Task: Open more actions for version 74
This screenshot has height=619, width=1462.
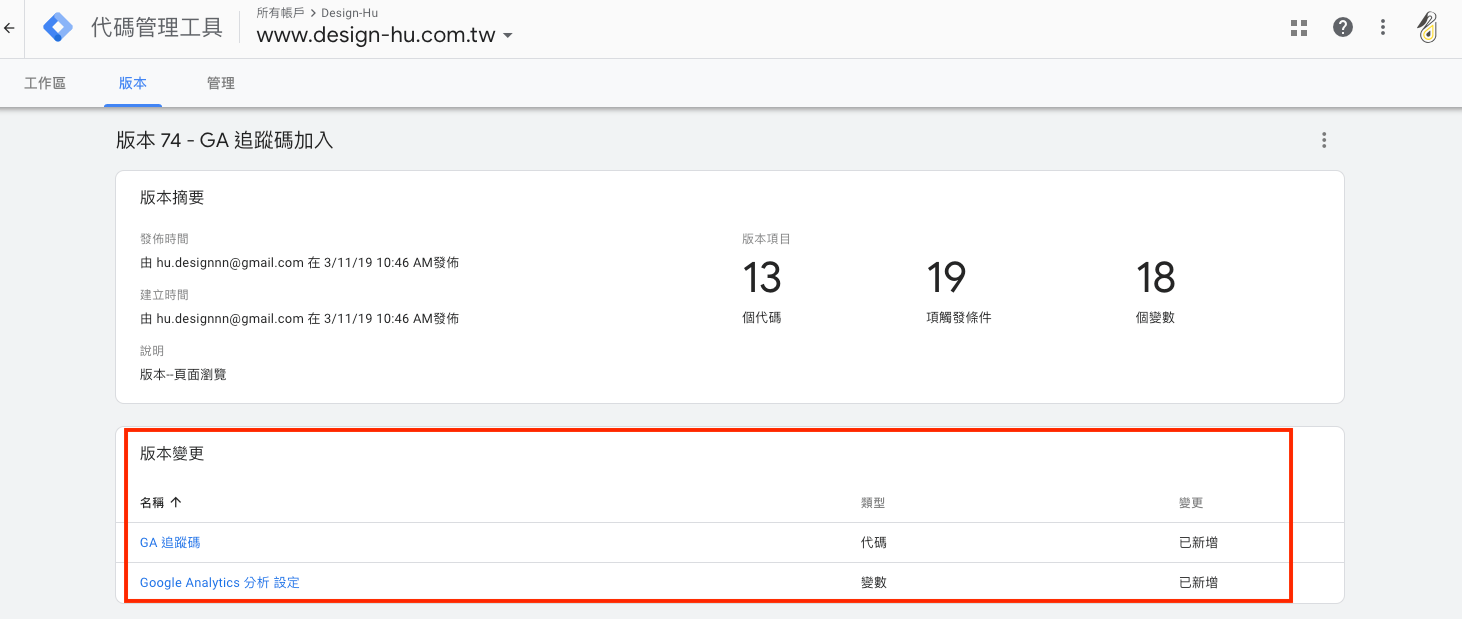Action: point(1324,140)
